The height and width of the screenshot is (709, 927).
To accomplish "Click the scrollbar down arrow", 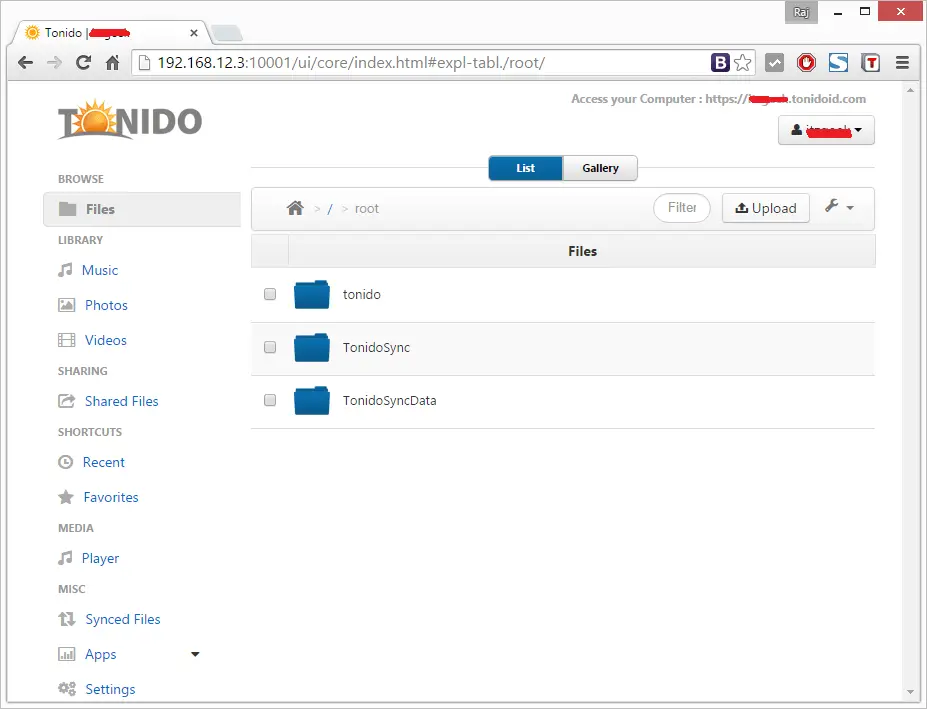I will pyautogui.click(x=910, y=692).
